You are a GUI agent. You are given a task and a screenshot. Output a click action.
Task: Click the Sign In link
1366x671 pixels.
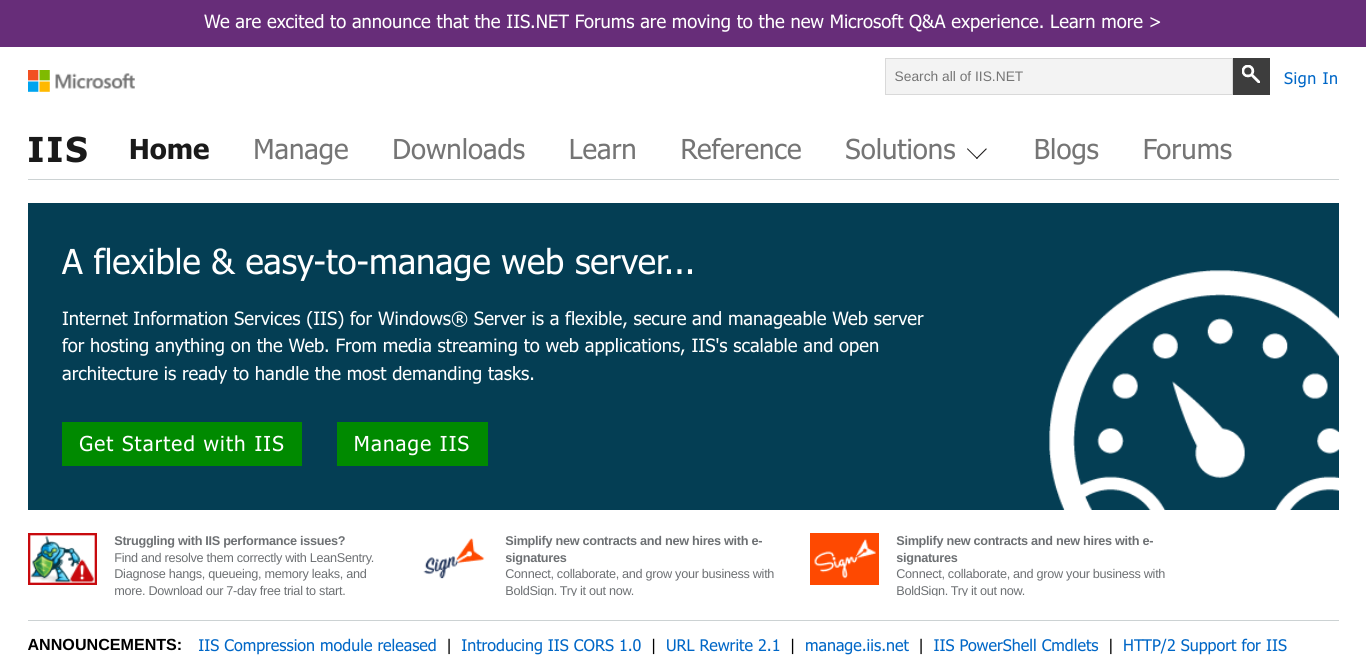(1310, 78)
